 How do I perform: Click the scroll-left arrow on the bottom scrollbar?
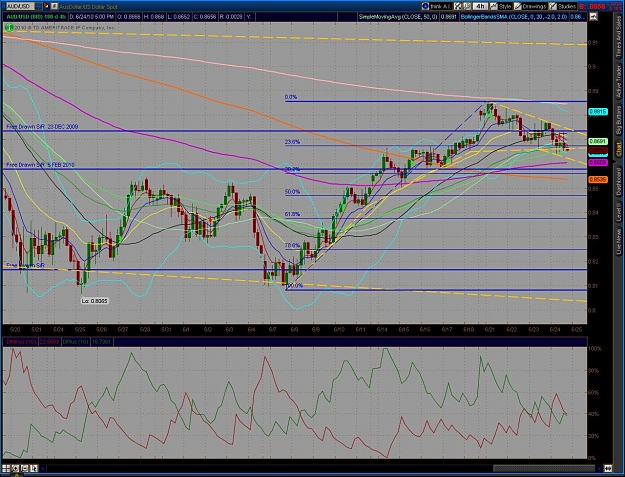[x=43, y=468]
